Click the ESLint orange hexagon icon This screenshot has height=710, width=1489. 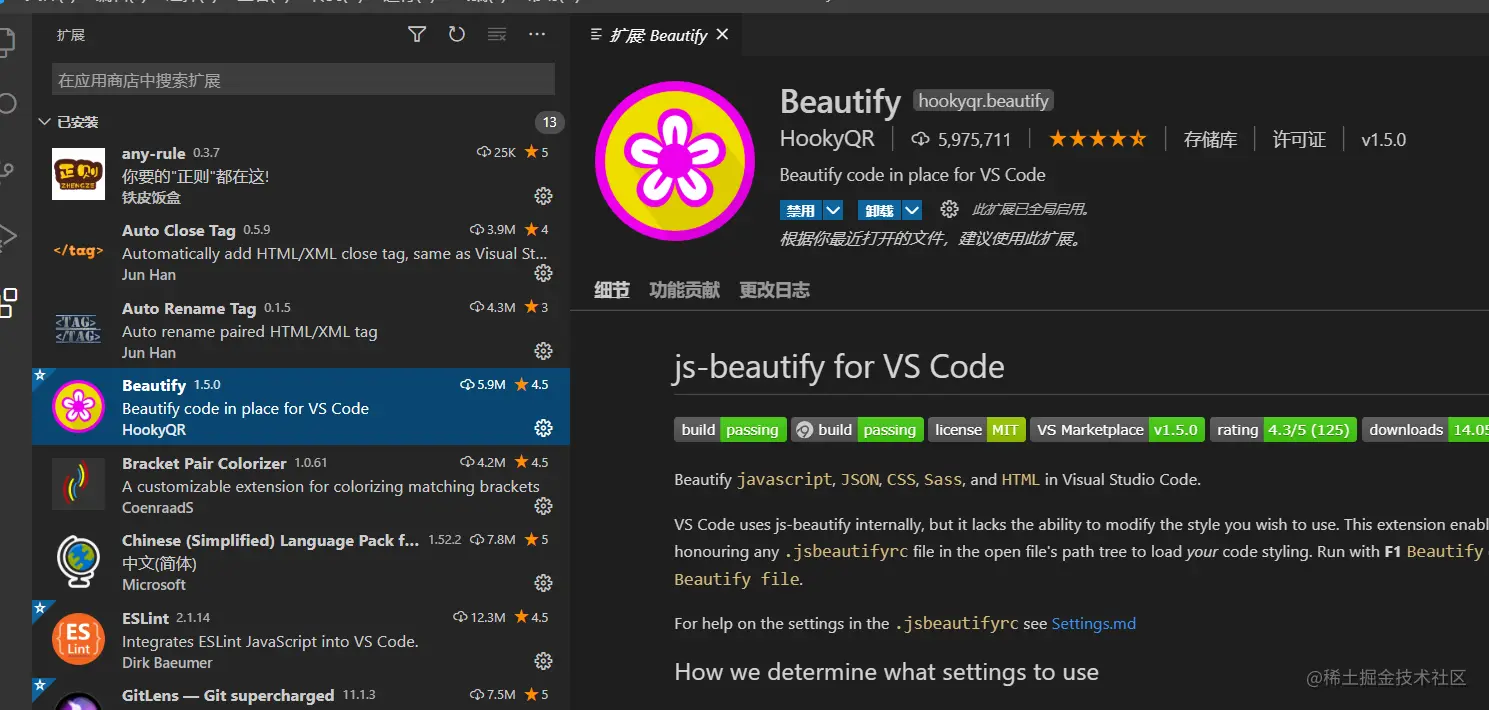coord(78,639)
